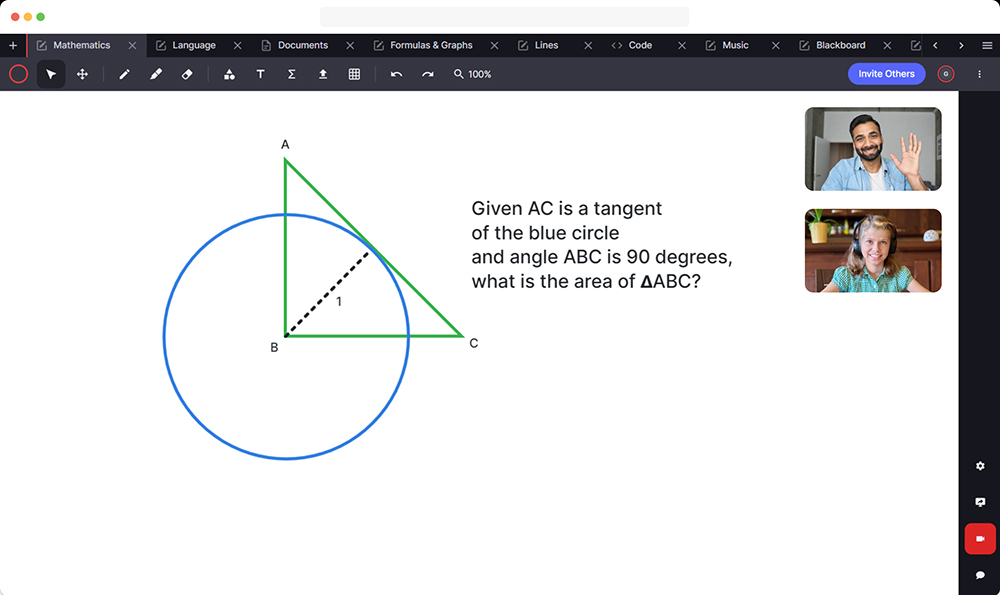Select the text tool
Image resolution: width=1000 pixels, height=595 pixels.
coord(260,74)
